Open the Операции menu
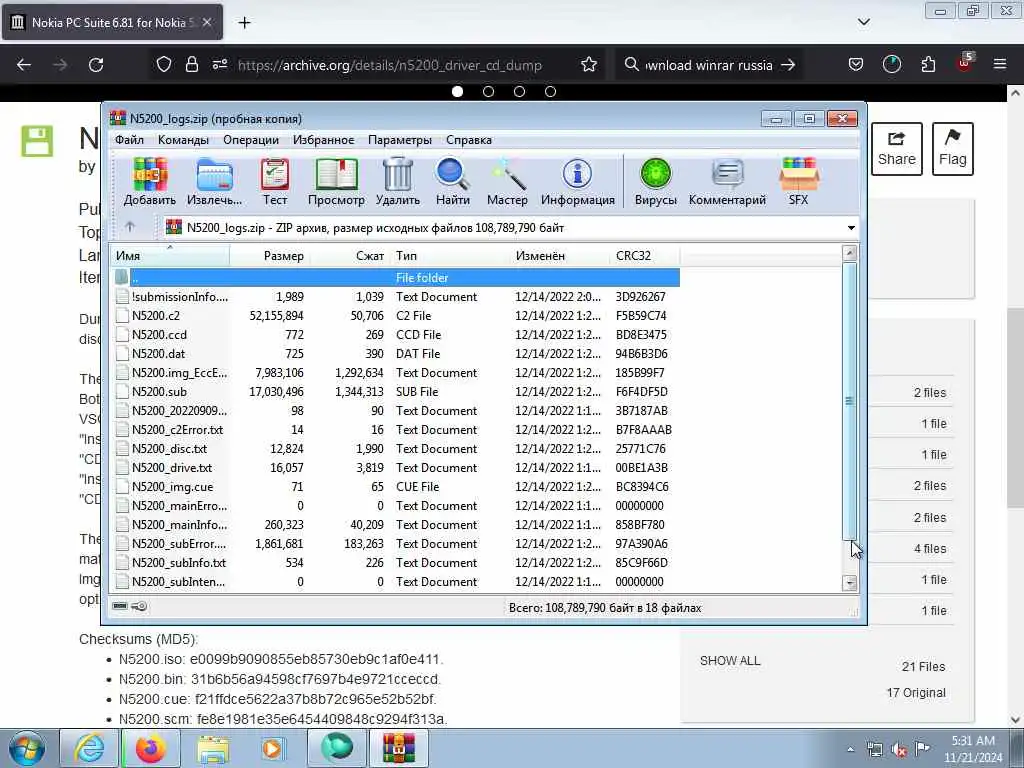Image resolution: width=1024 pixels, height=768 pixels. [251, 140]
